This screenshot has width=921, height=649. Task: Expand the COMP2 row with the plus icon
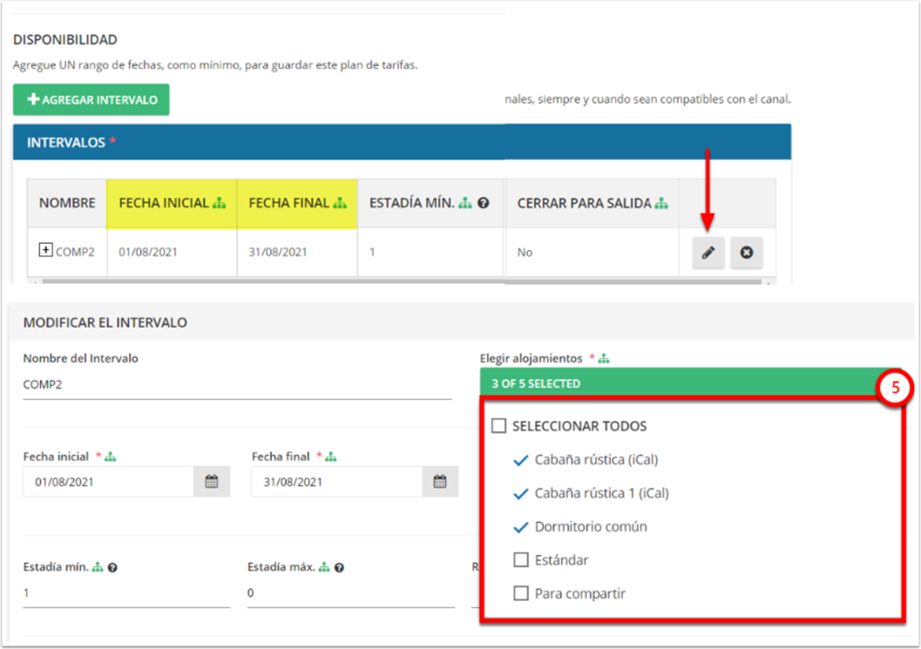coord(45,251)
